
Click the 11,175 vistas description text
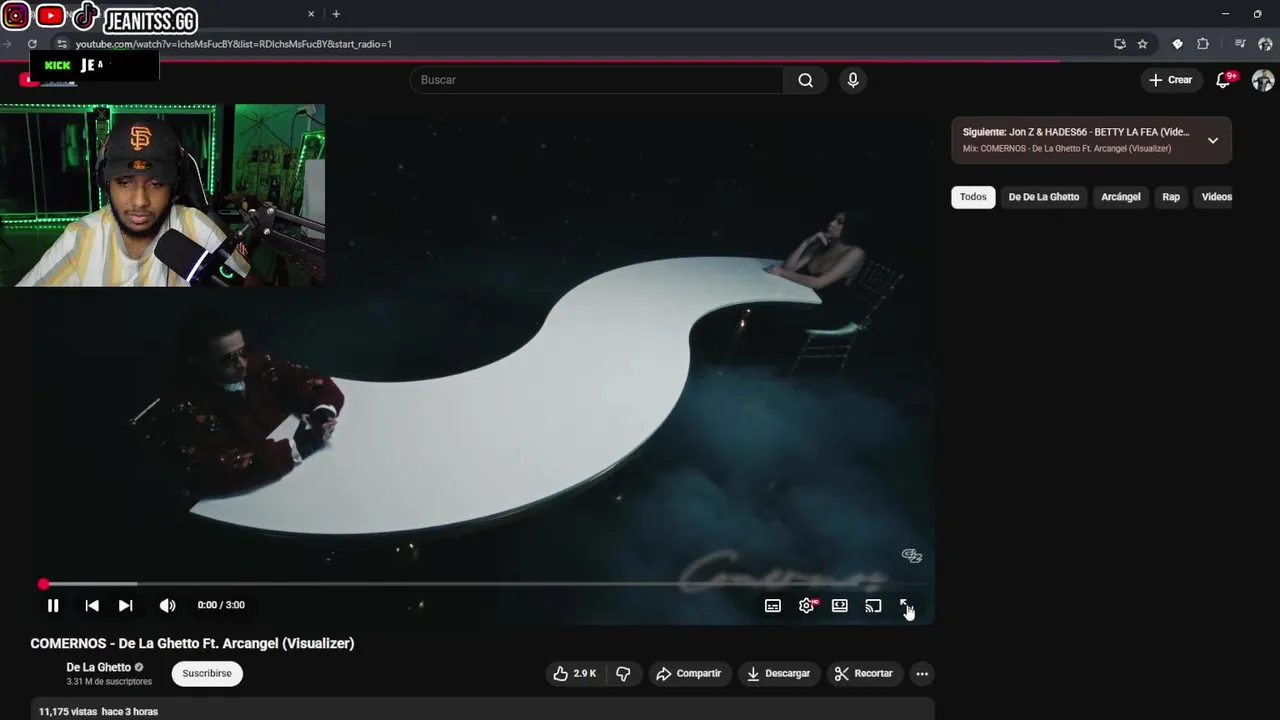(98, 712)
